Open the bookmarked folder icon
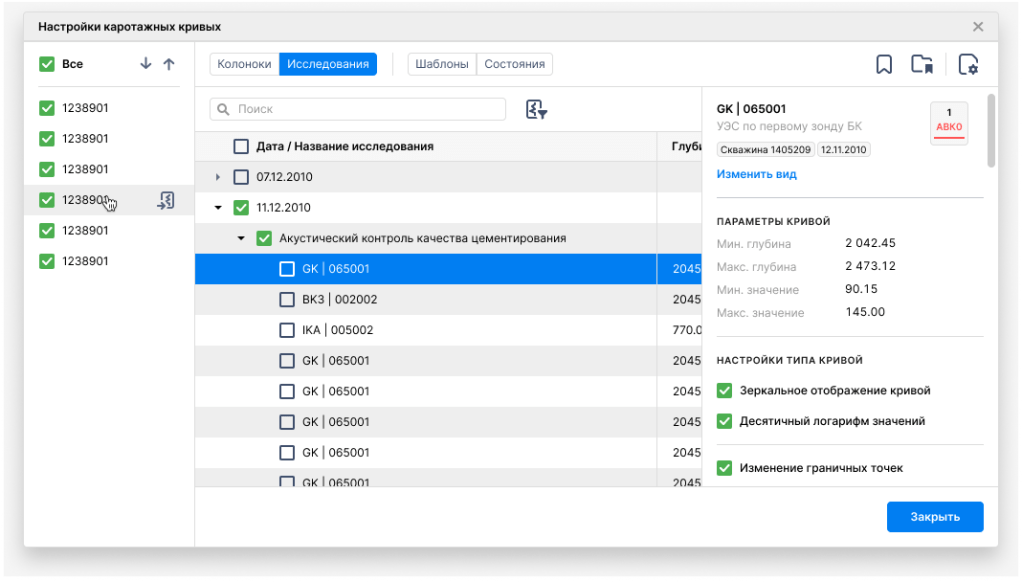Viewport: 1022px width, 582px height. click(x=922, y=65)
